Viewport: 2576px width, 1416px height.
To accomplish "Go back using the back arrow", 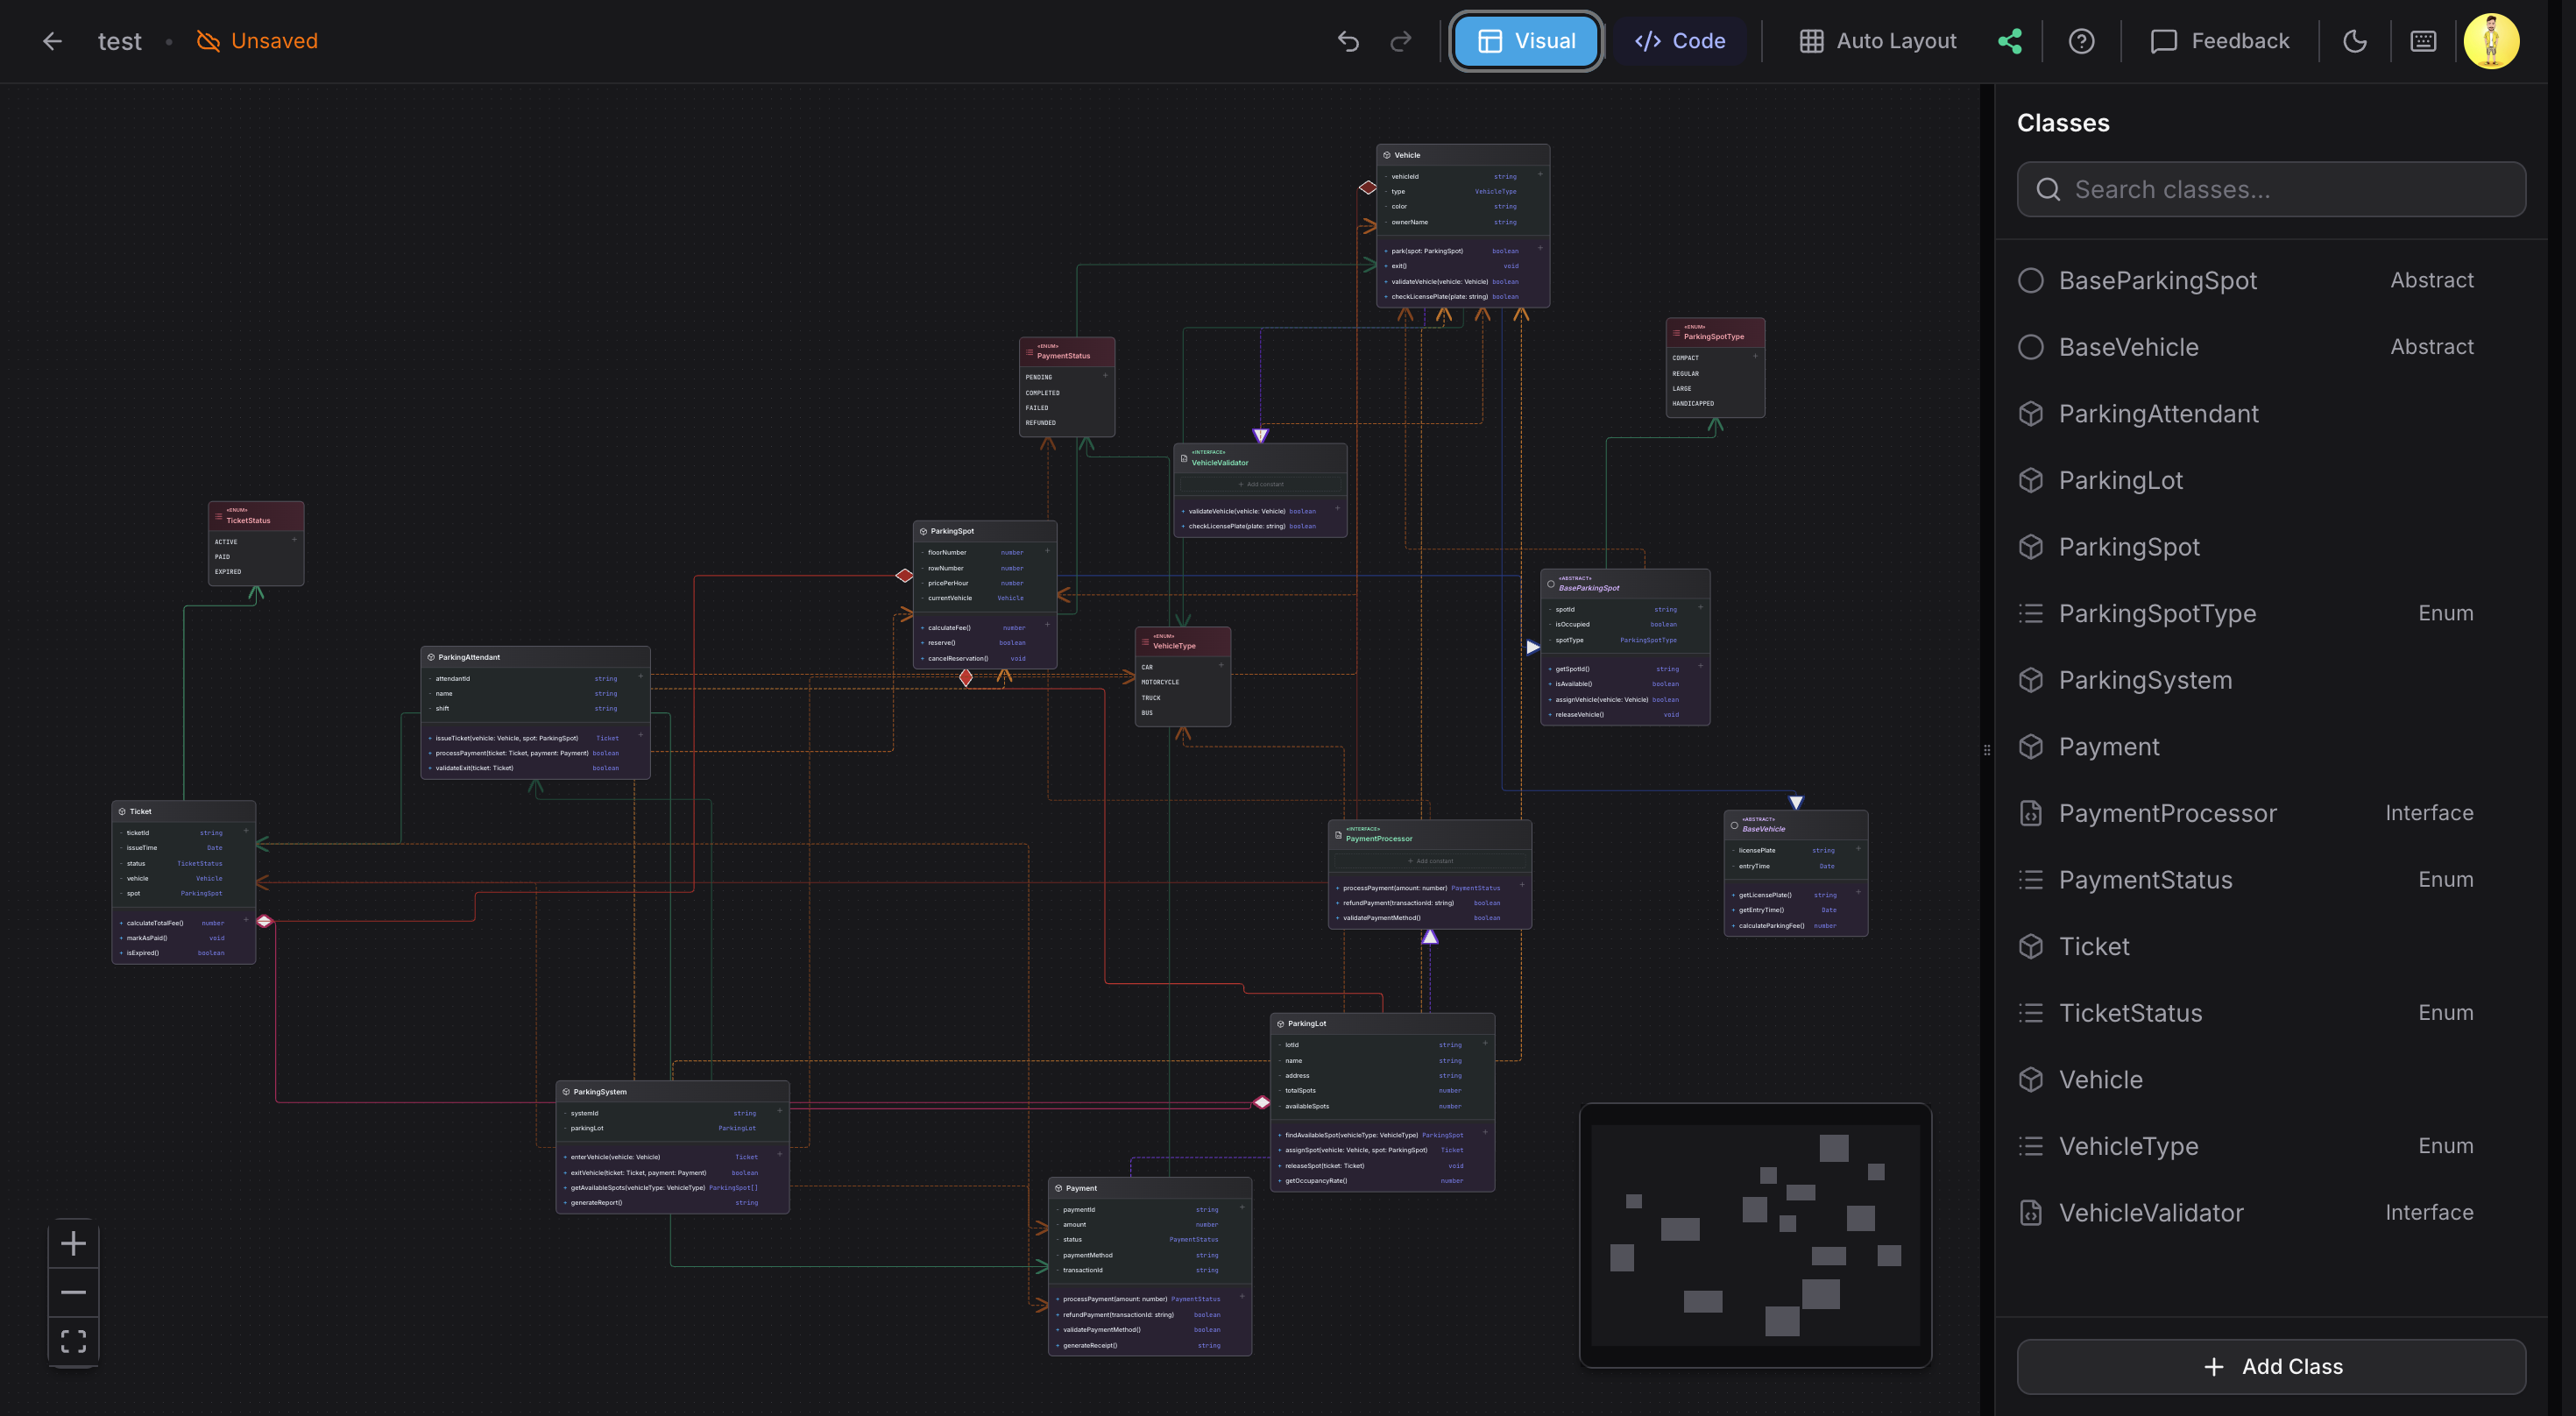I will coord(52,41).
